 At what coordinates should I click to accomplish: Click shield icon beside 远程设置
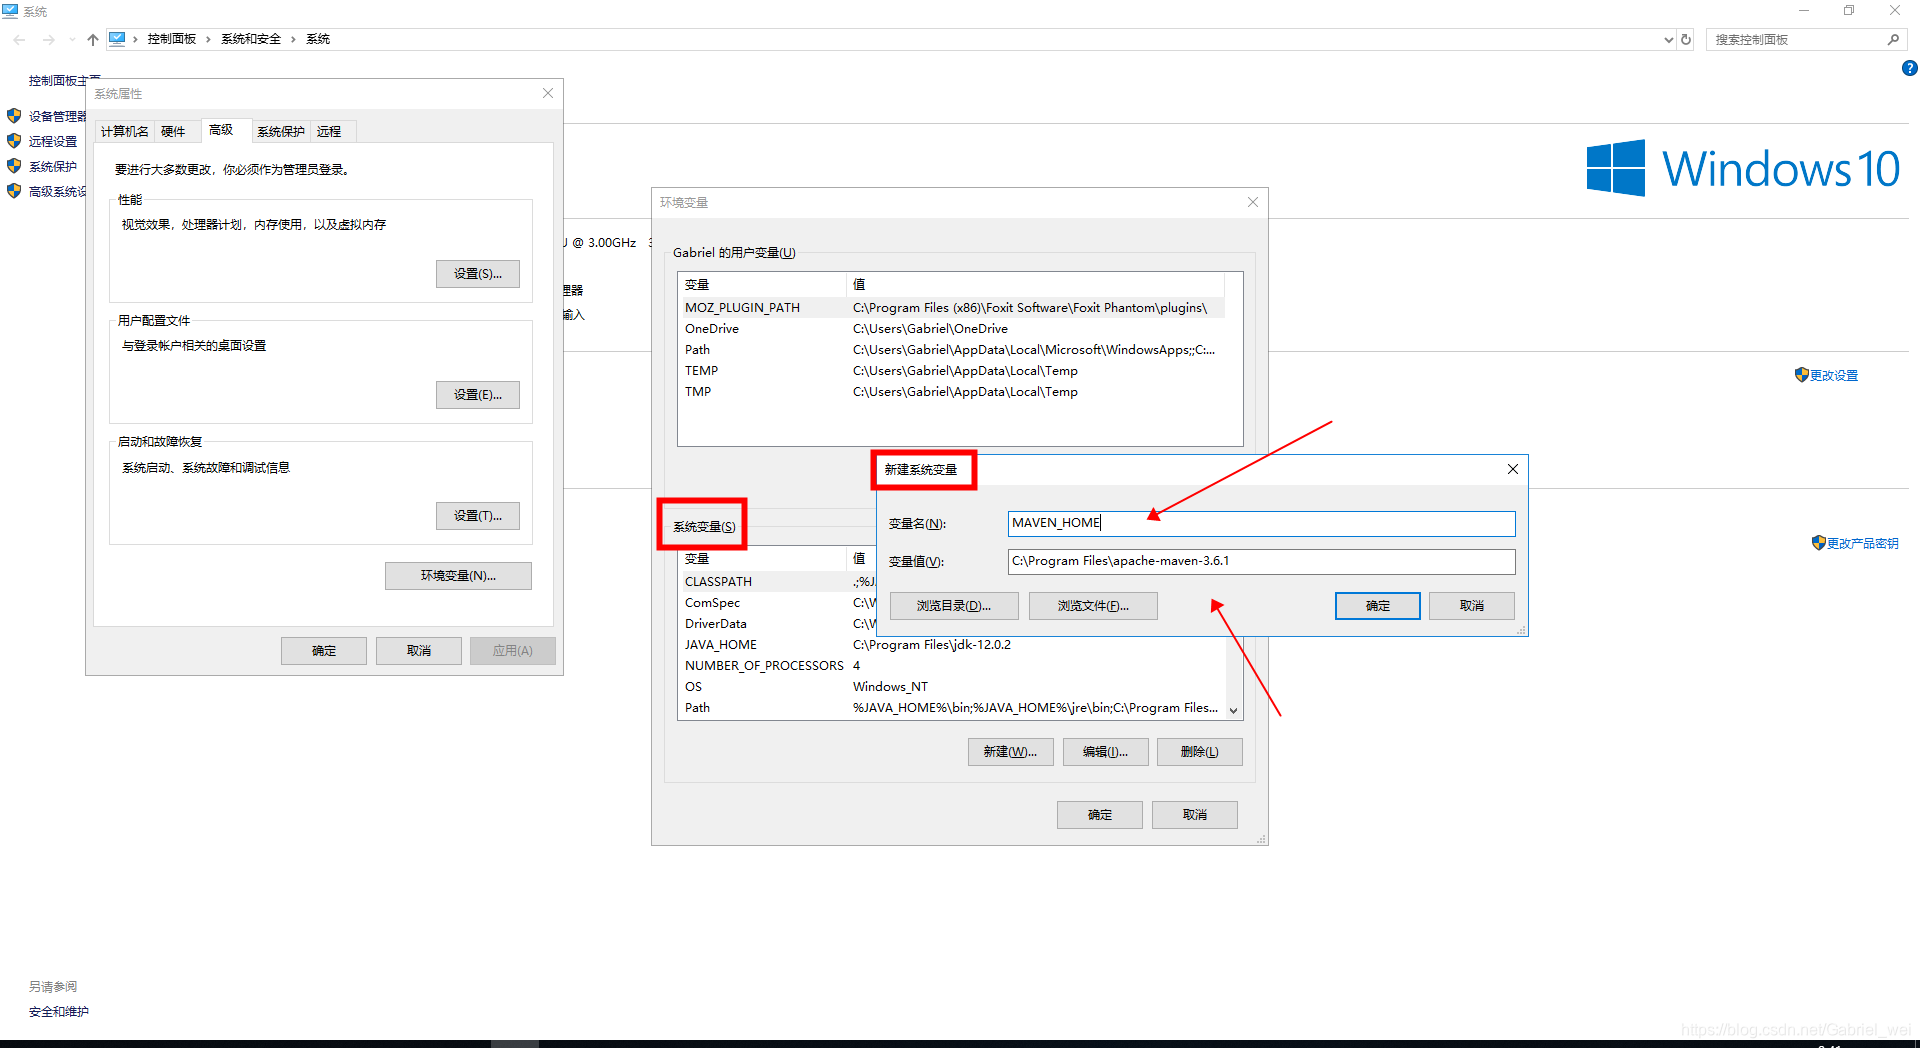pos(14,141)
